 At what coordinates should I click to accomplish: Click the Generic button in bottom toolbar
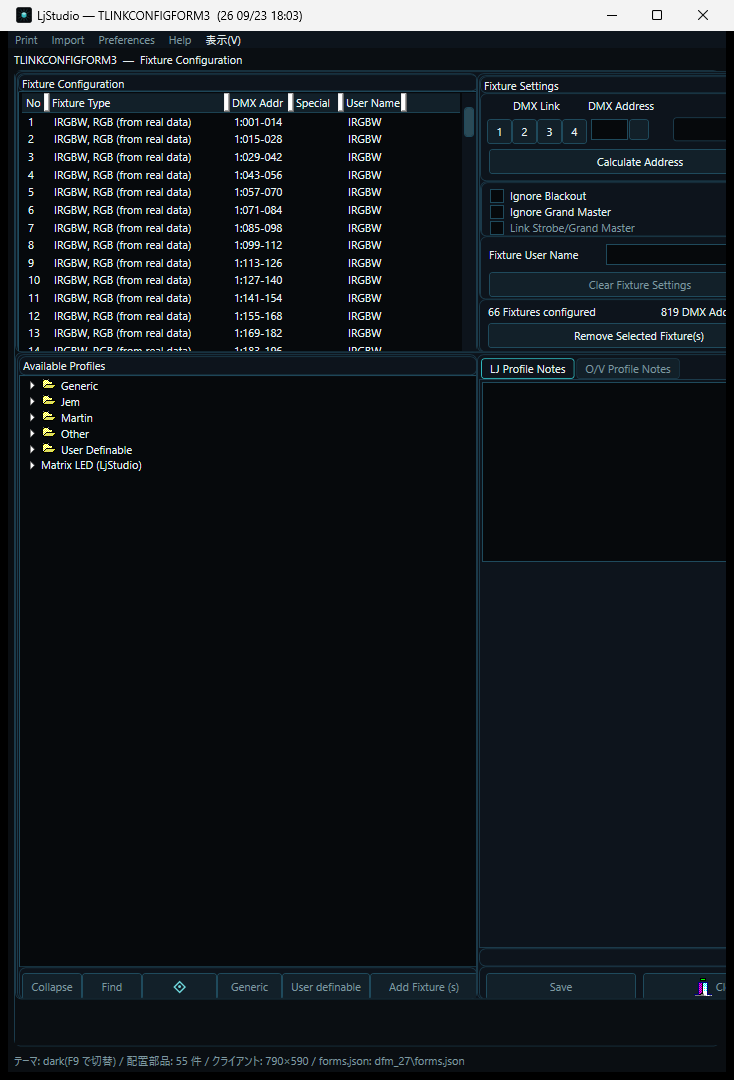click(249, 987)
